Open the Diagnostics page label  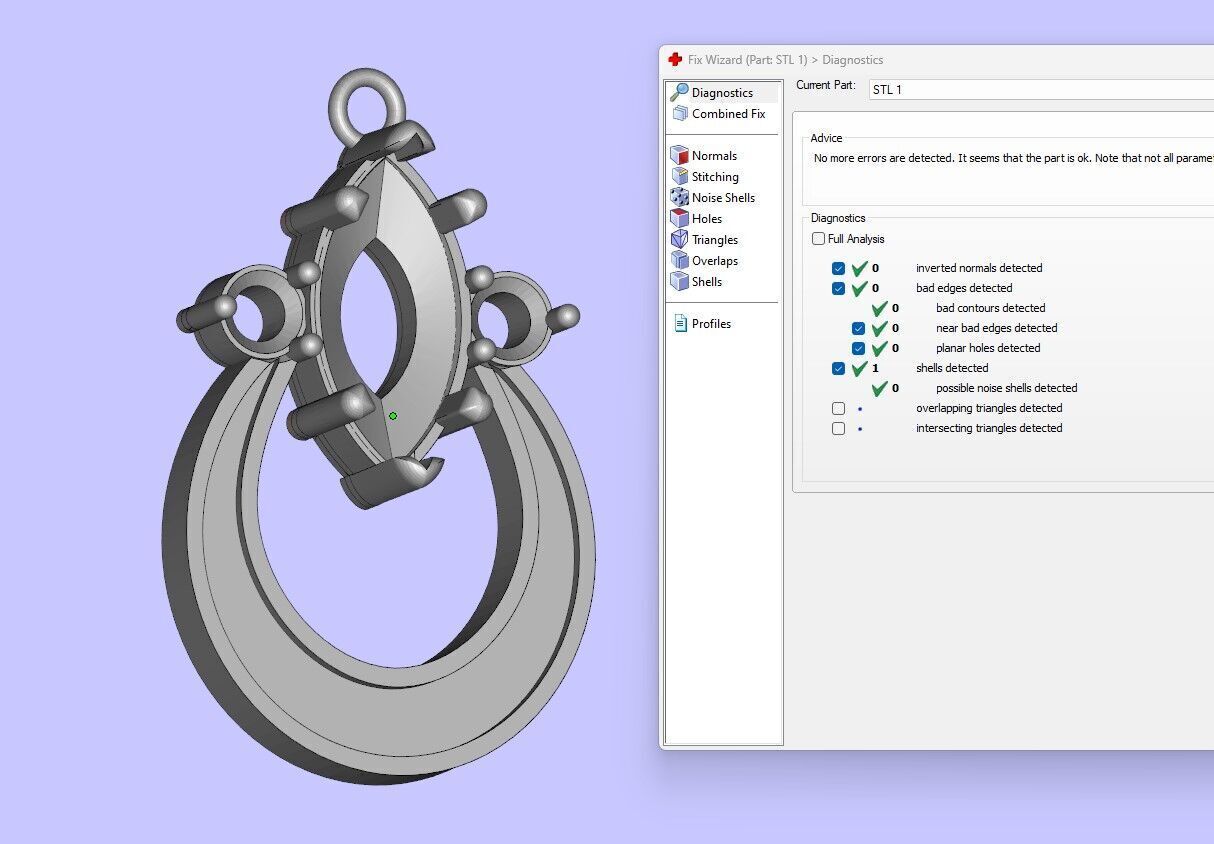click(x=722, y=92)
